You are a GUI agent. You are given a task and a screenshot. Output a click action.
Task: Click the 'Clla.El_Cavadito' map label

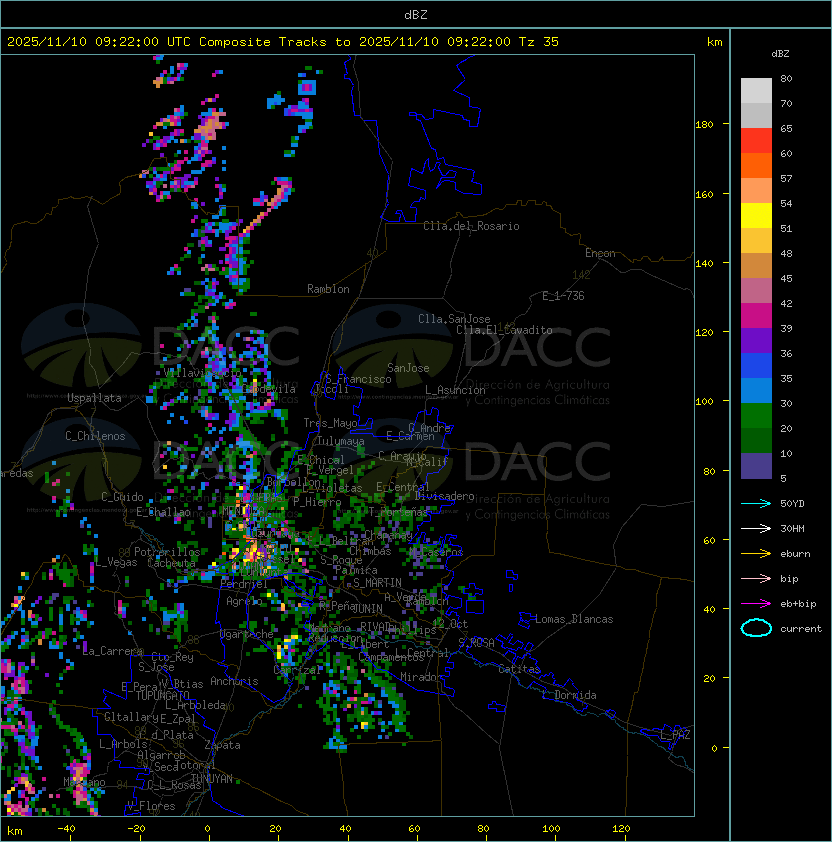coord(504,330)
